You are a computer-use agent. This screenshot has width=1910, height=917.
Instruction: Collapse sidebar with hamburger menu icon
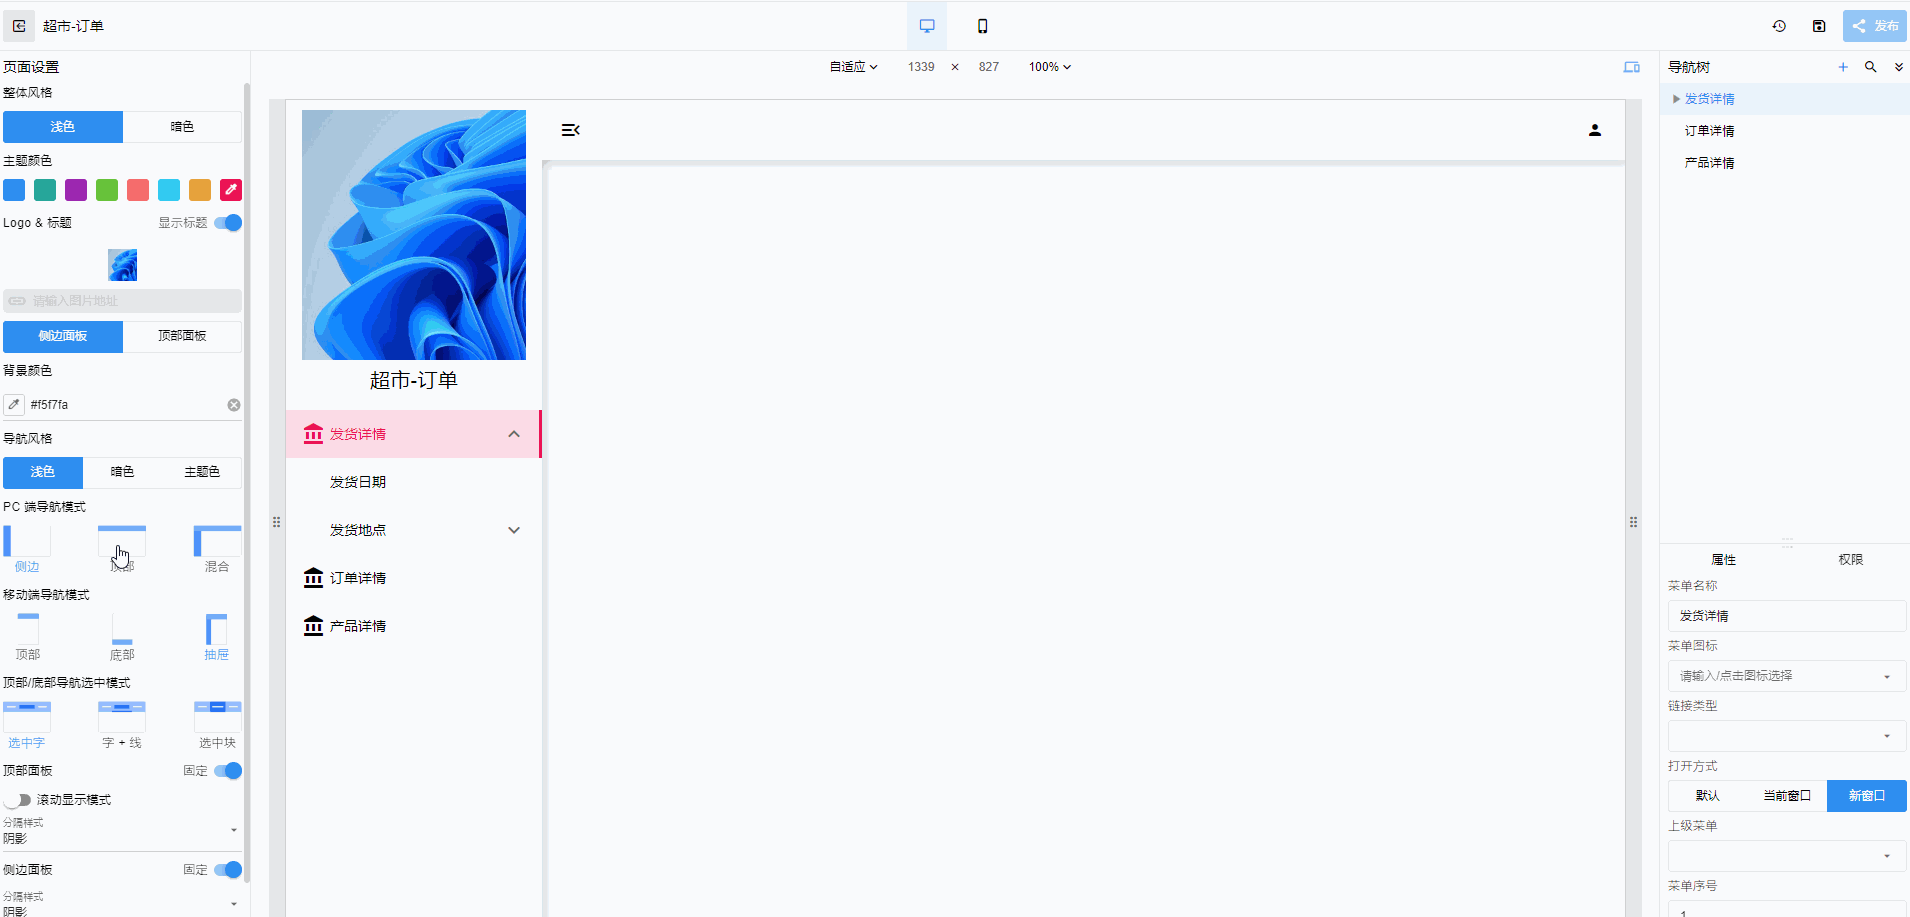(571, 130)
